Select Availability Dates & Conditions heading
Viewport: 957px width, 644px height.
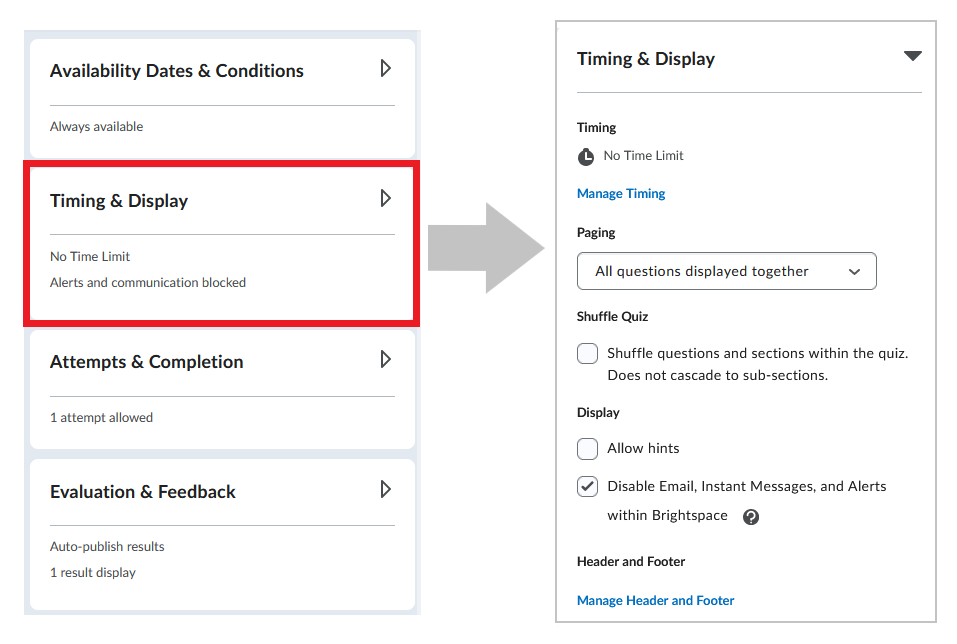176,71
